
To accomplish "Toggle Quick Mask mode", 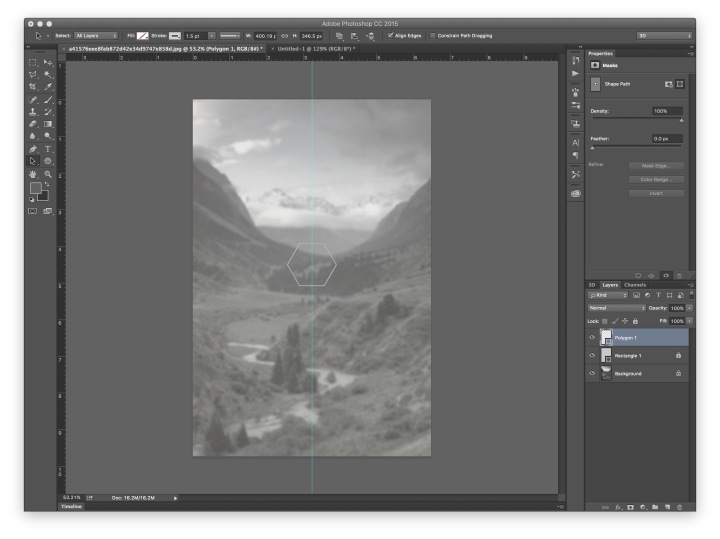I will 33,211.
